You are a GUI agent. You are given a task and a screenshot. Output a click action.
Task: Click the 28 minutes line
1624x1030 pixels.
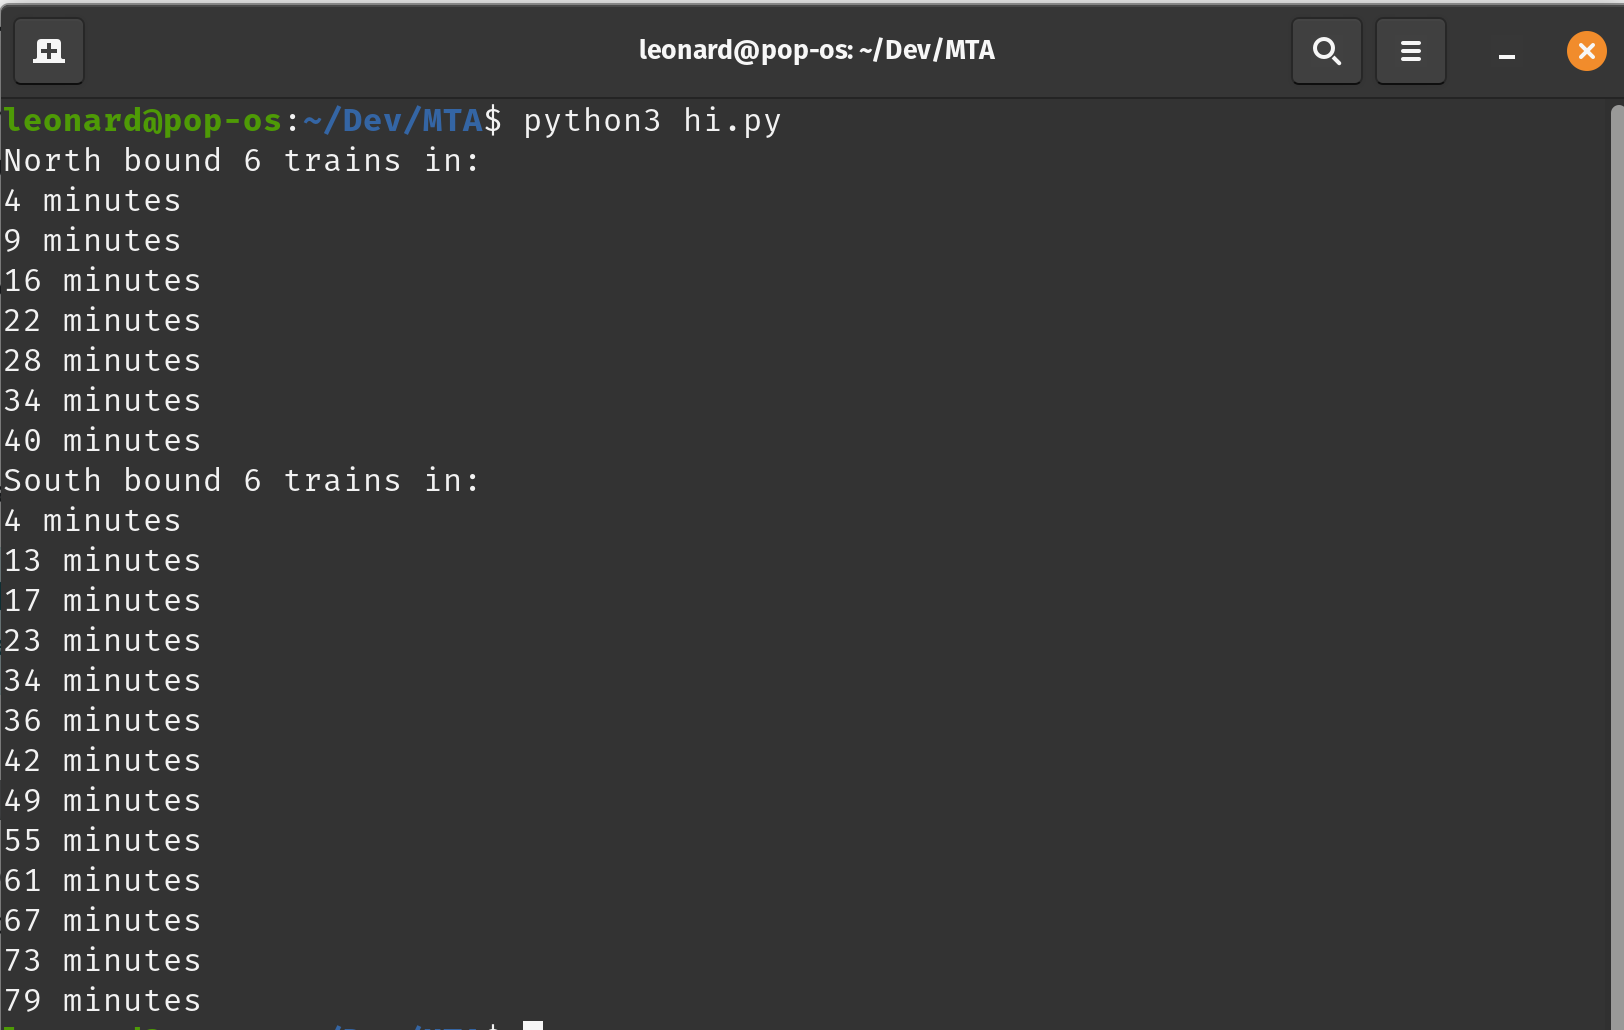coord(102,361)
